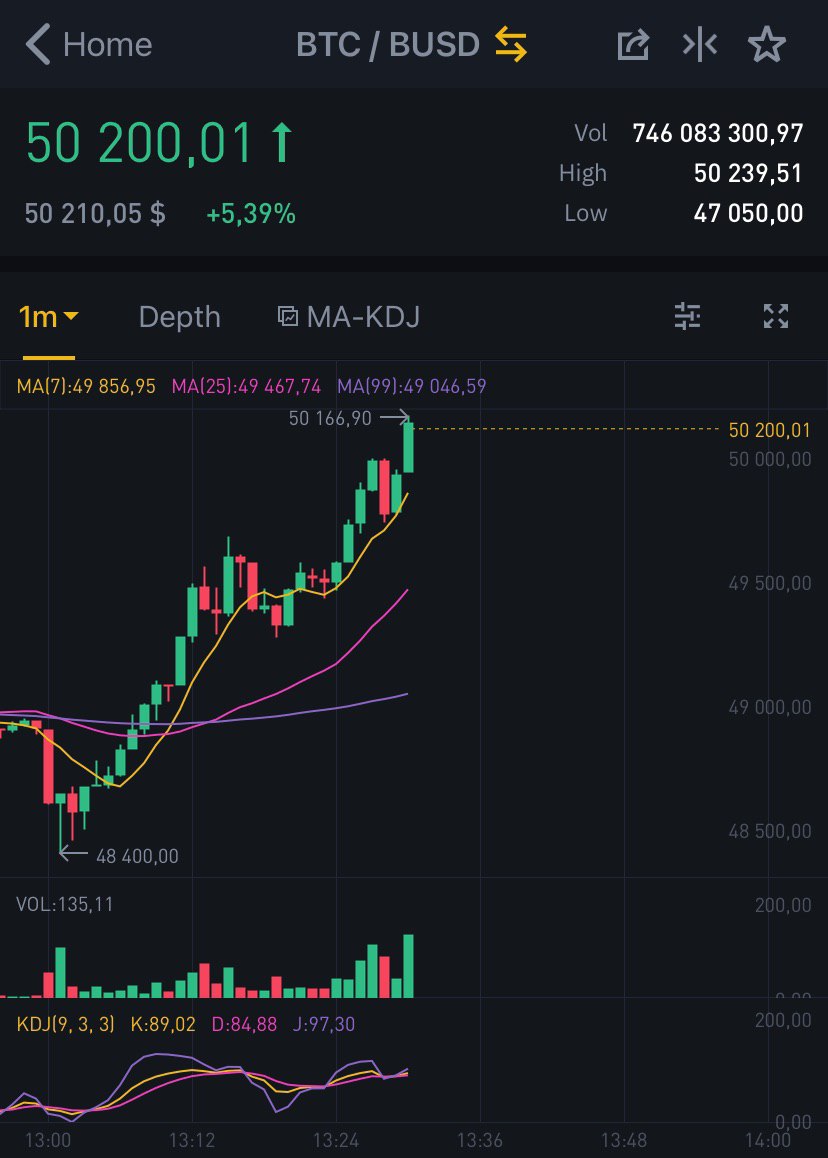Tap the 50 210,05 $ fiat price
This screenshot has width=828, height=1158.
tap(95, 213)
